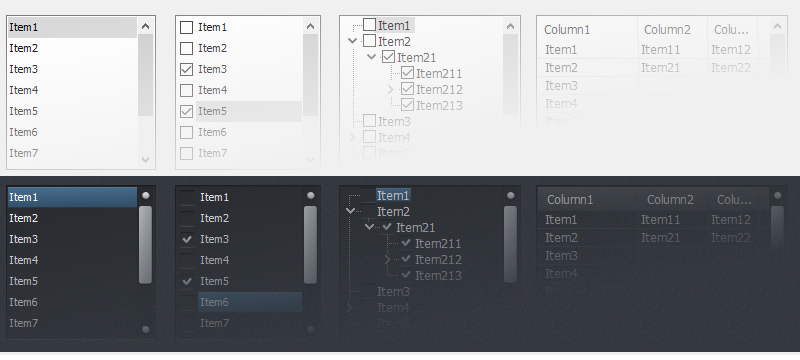Check the Item1 checkbox in light checklist

[187, 27]
